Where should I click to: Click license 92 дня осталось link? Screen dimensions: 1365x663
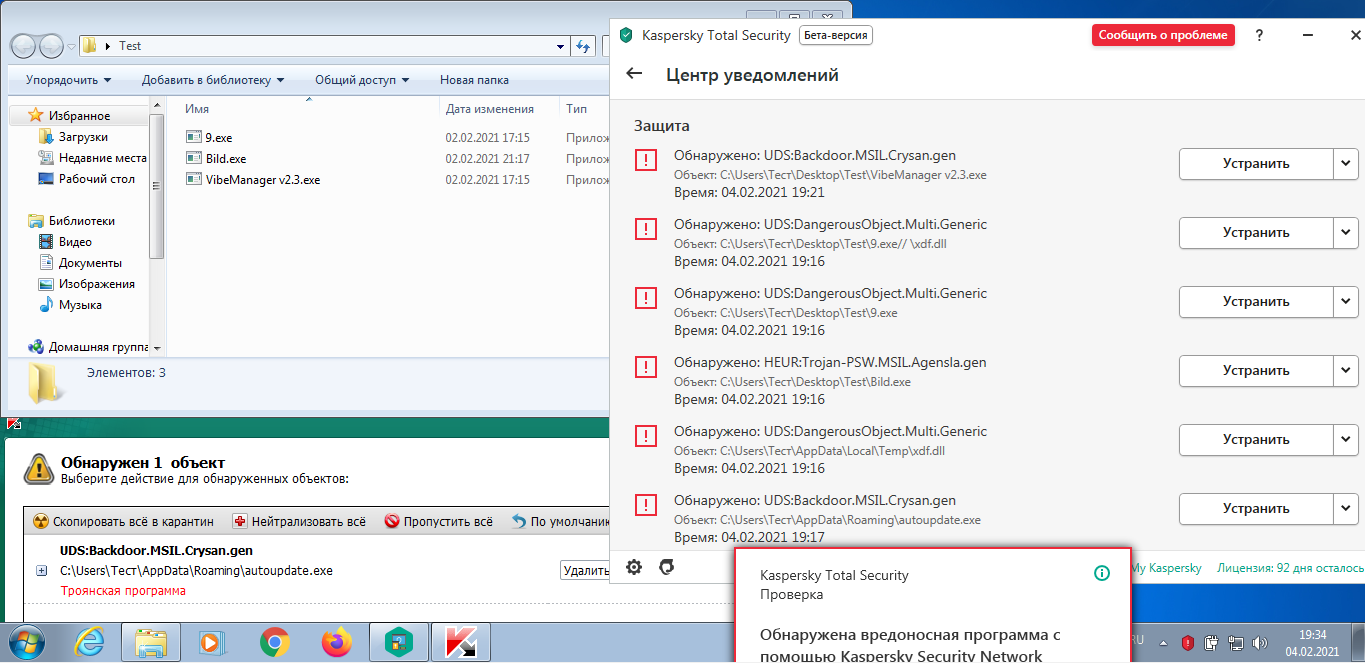point(1289,568)
